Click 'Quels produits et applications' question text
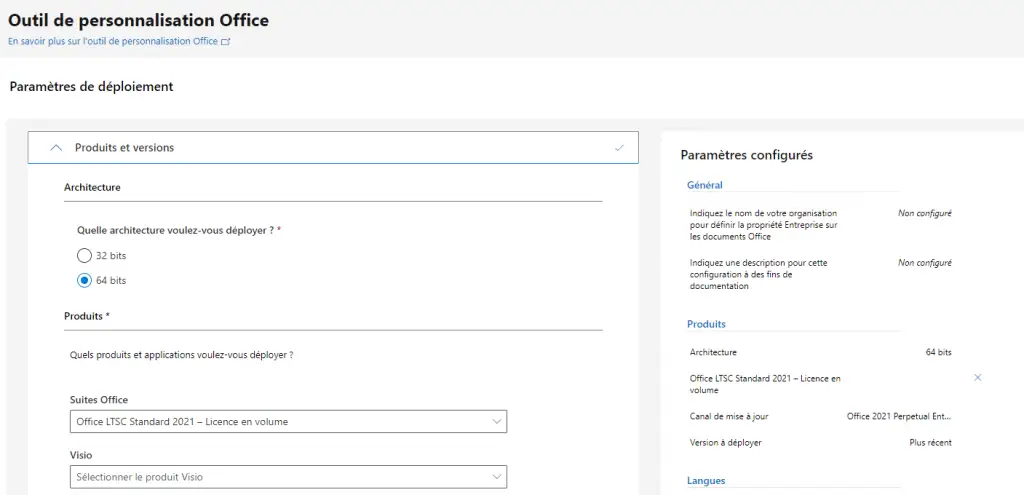1024x495 pixels. point(181,356)
